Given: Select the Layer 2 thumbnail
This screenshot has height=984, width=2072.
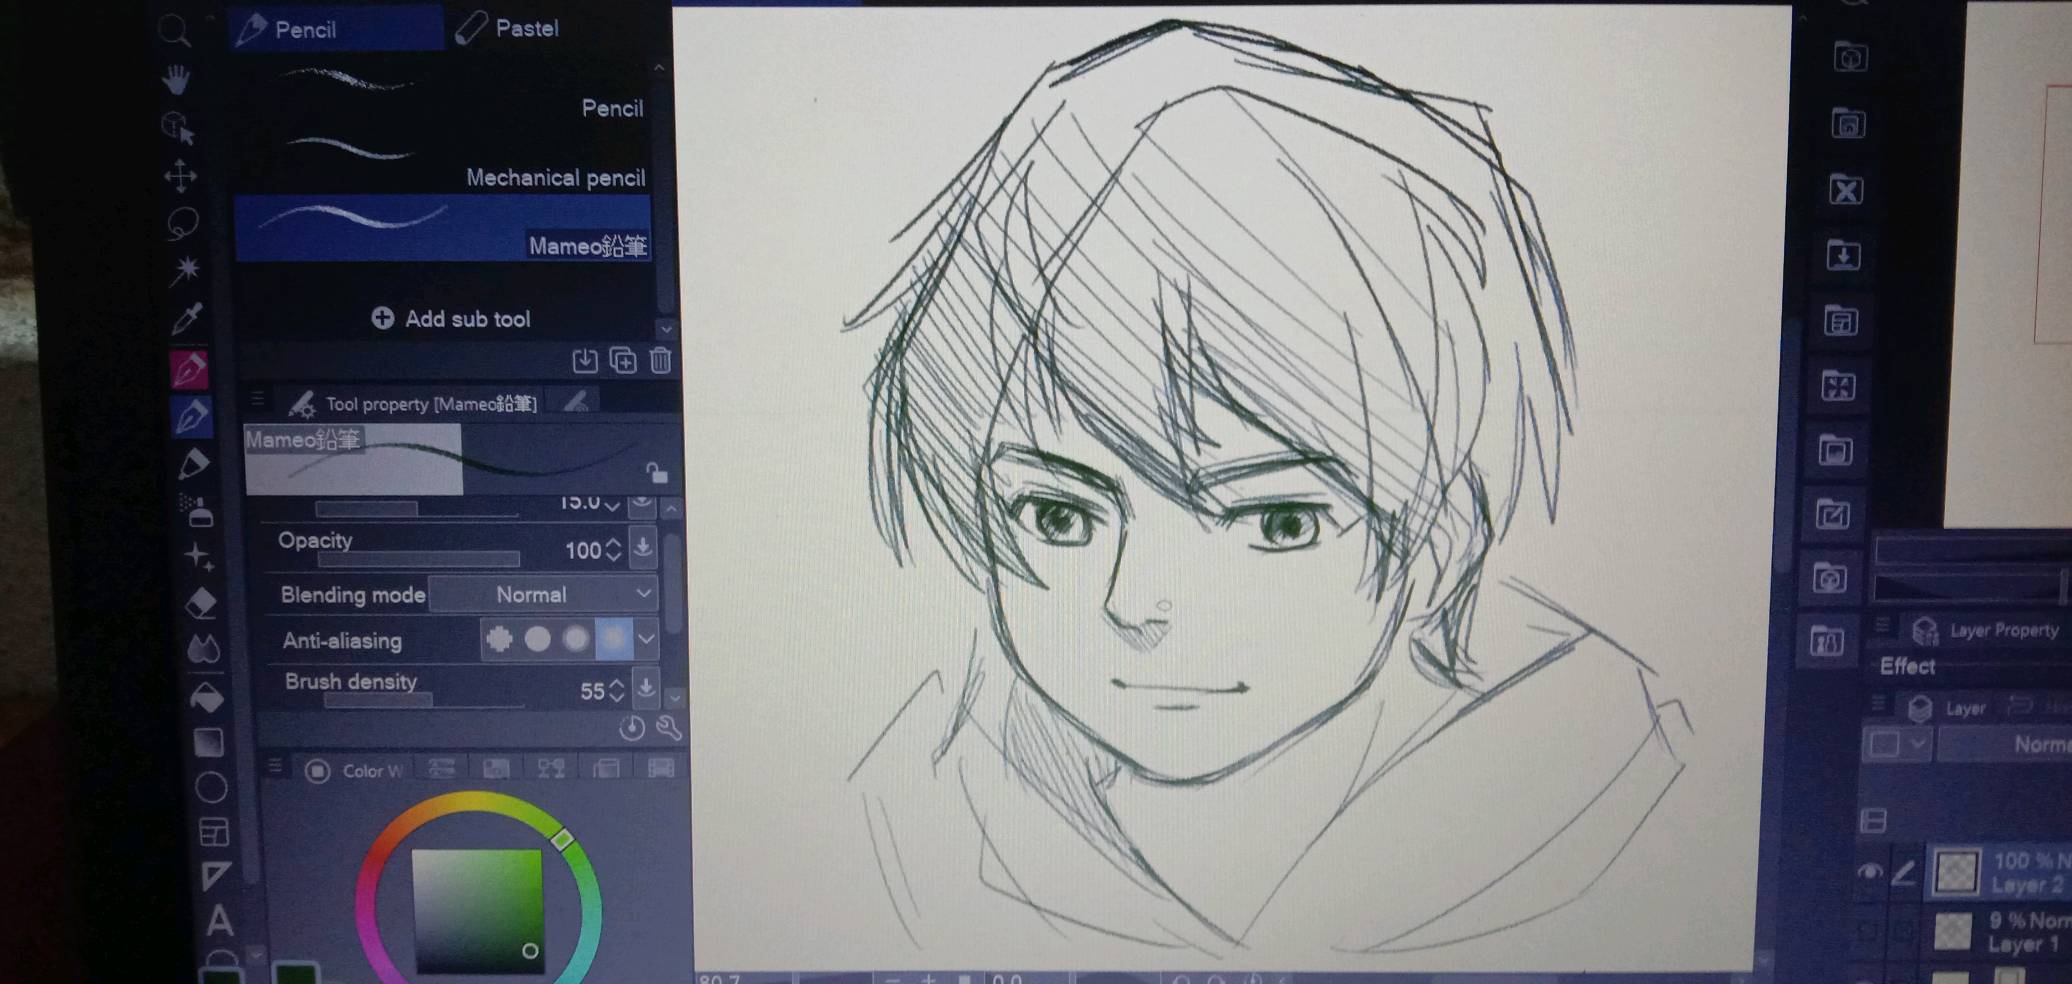Looking at the screenshot, I should click(1956, 871).
